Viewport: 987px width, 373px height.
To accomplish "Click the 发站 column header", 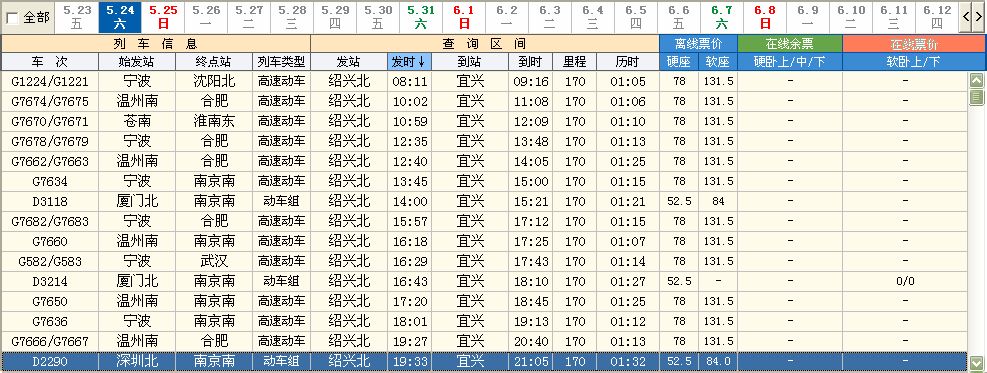I will point(349,62).
